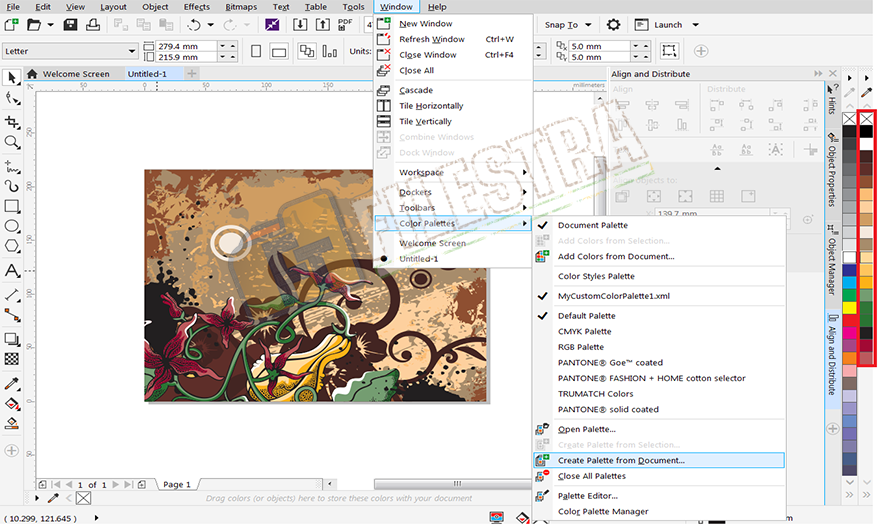Viewport: 880px width, 531px height.
Task: Set page to portrait orientation
Action: tap(256, 51)
